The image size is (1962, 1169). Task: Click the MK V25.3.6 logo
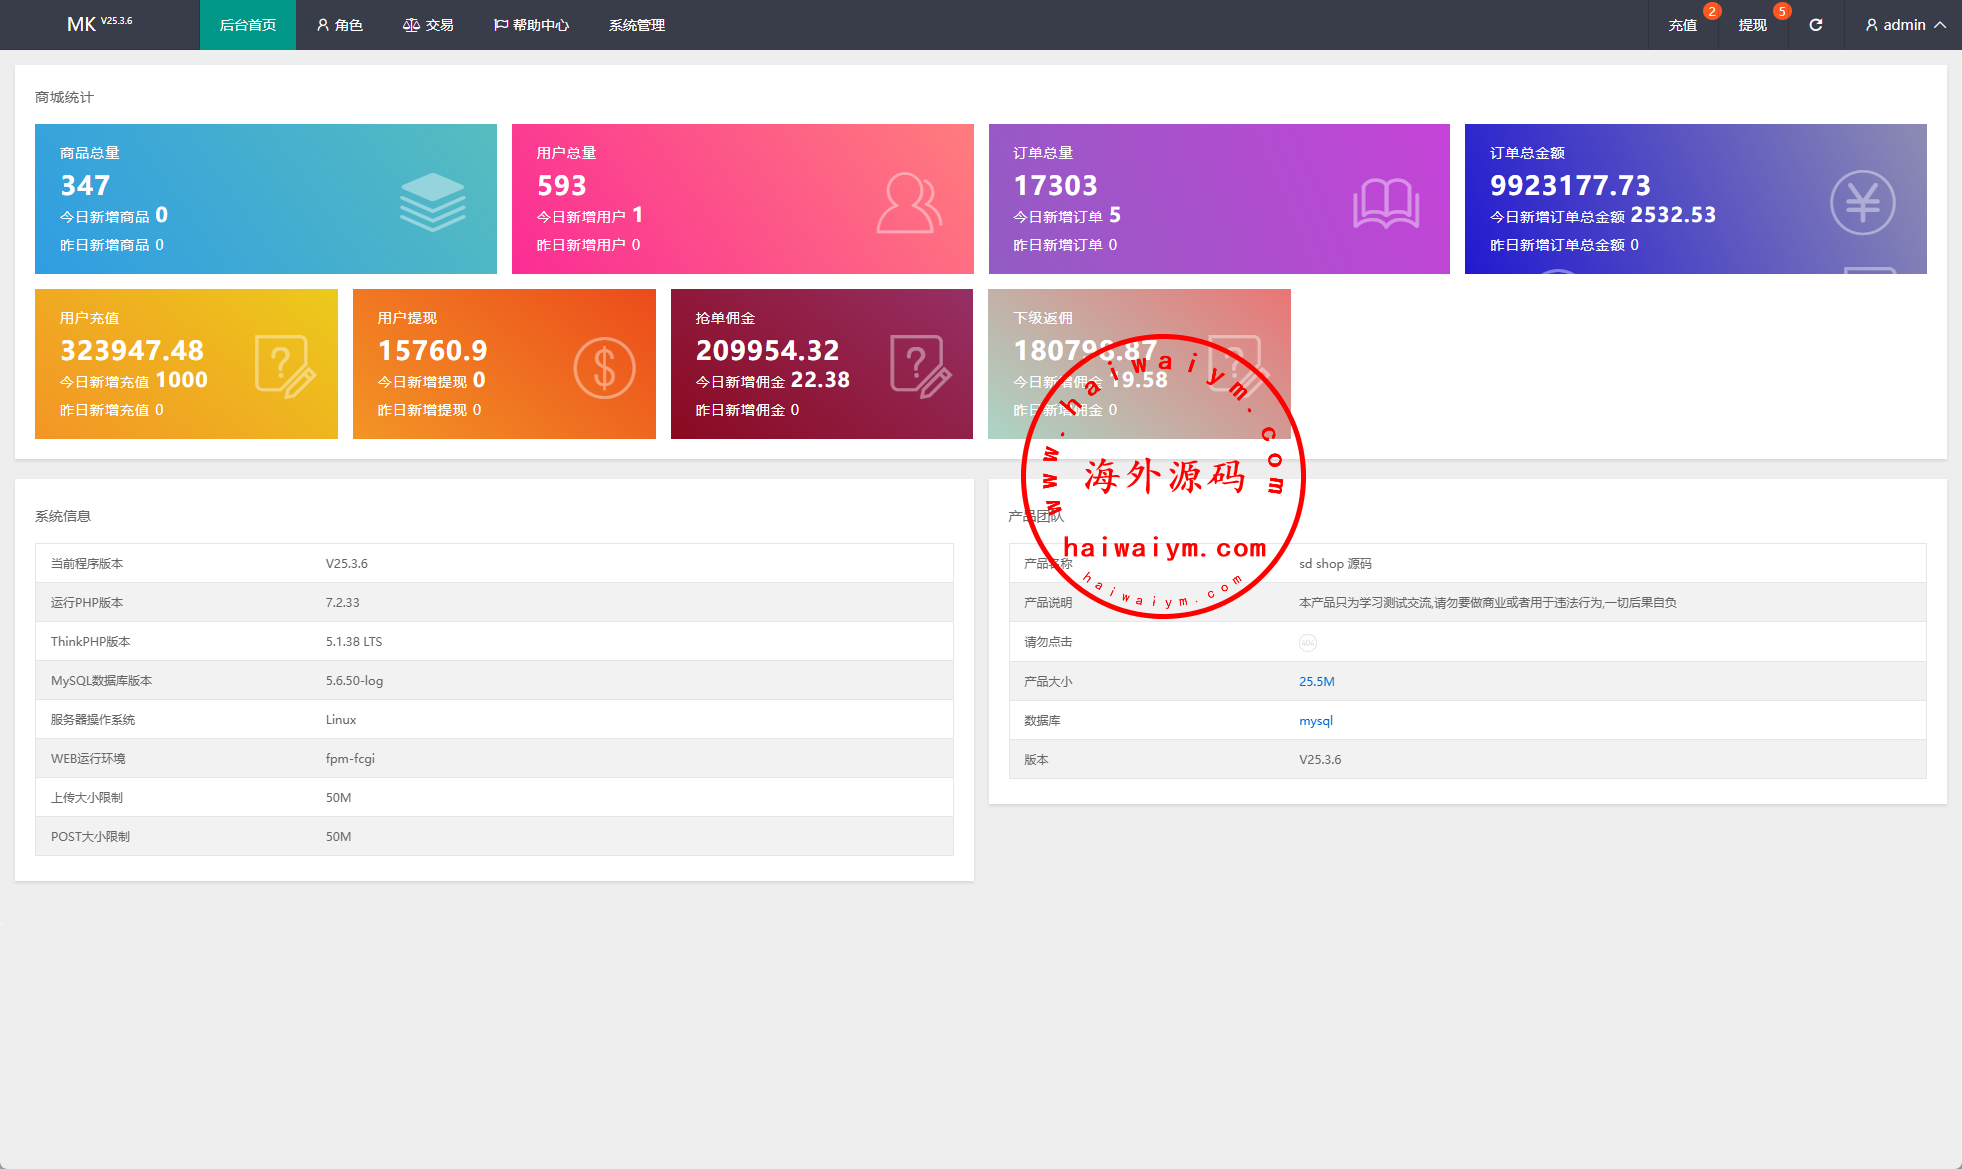(98, 24)
